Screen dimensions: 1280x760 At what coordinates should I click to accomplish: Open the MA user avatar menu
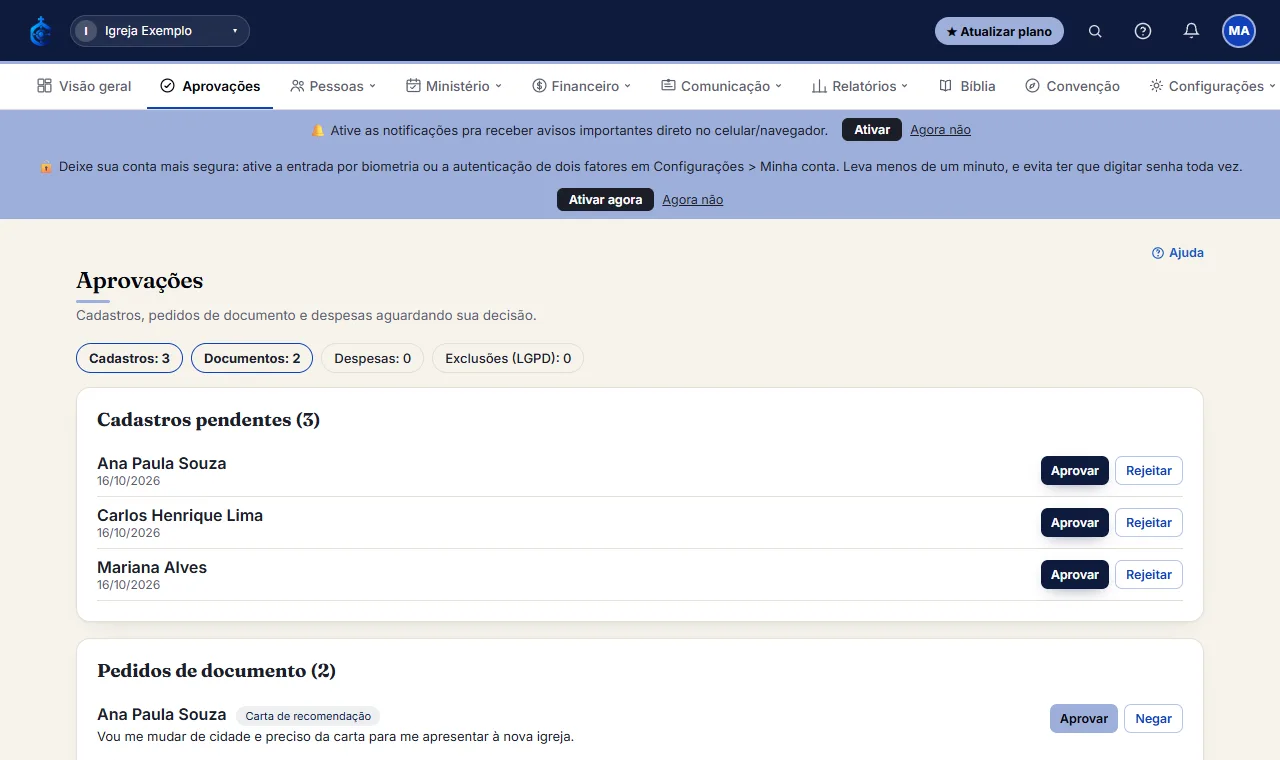click(x=1239, y=31)
